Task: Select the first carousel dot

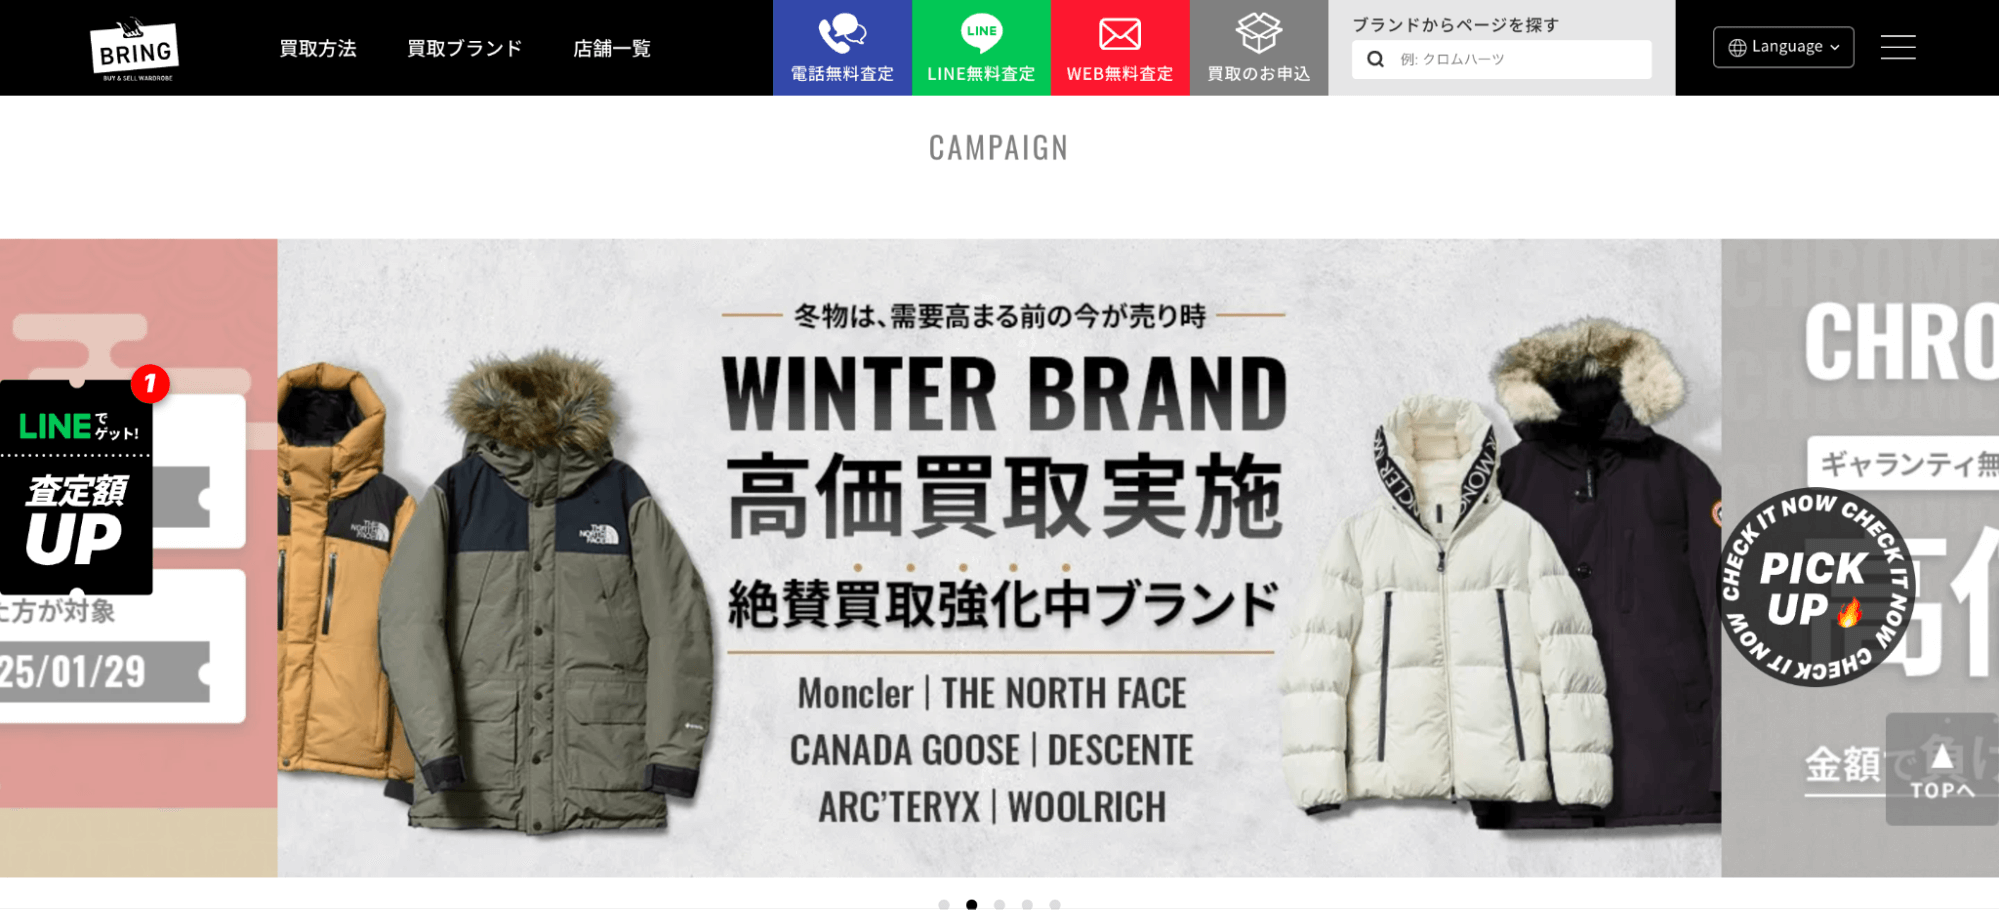Action: pos(944,904)
